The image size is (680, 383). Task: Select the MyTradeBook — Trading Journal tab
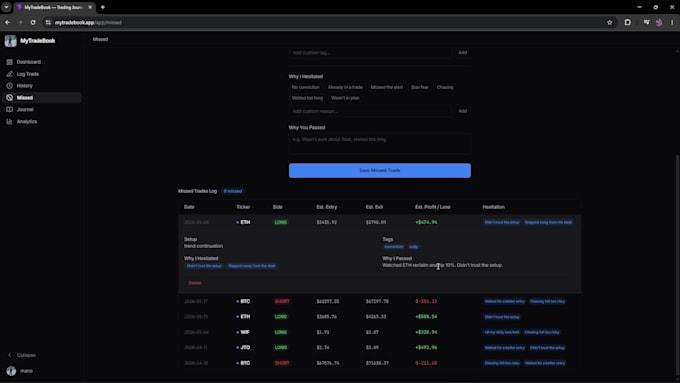point(53,7)
